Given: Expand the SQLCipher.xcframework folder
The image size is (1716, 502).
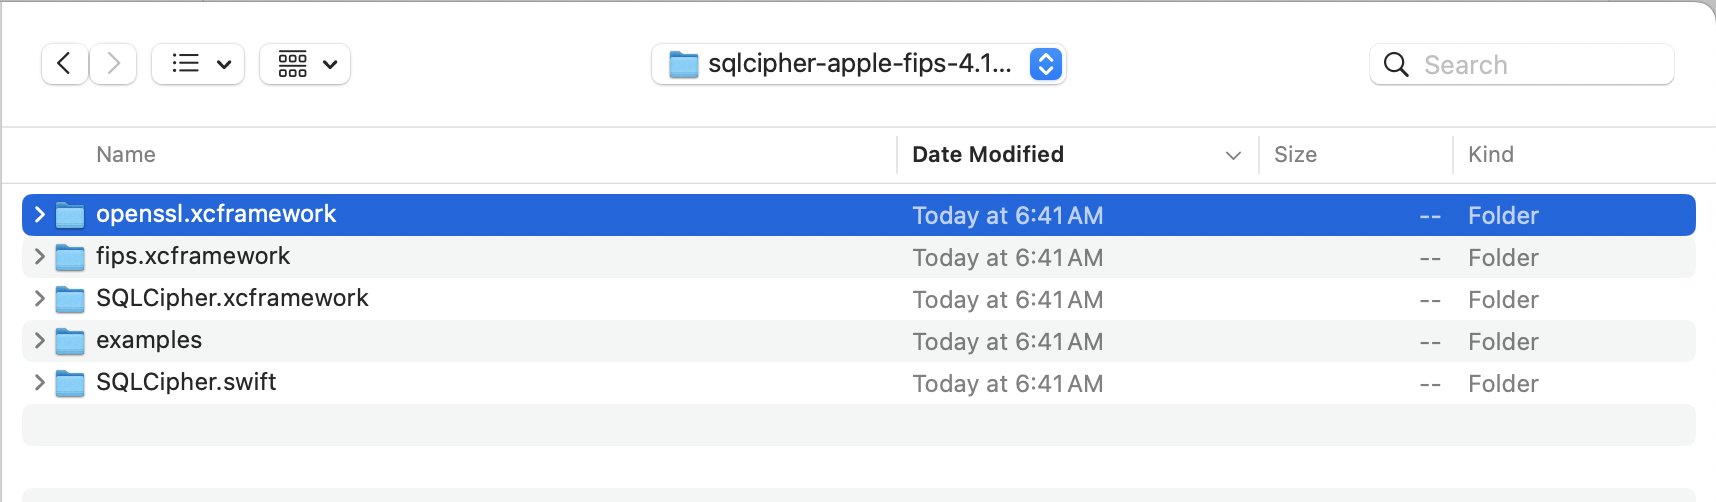Looking at the screenshot, I should pyautogui.click(x=39, y=299).
